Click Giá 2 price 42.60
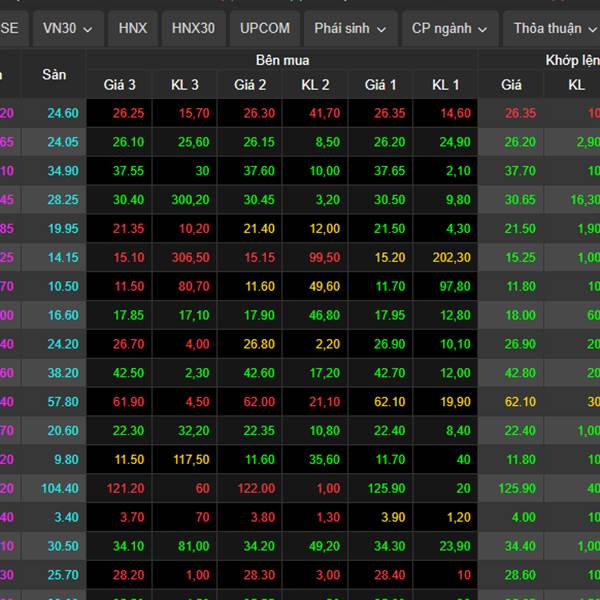This screenshot has height=600, width=600. click(259, 373)
